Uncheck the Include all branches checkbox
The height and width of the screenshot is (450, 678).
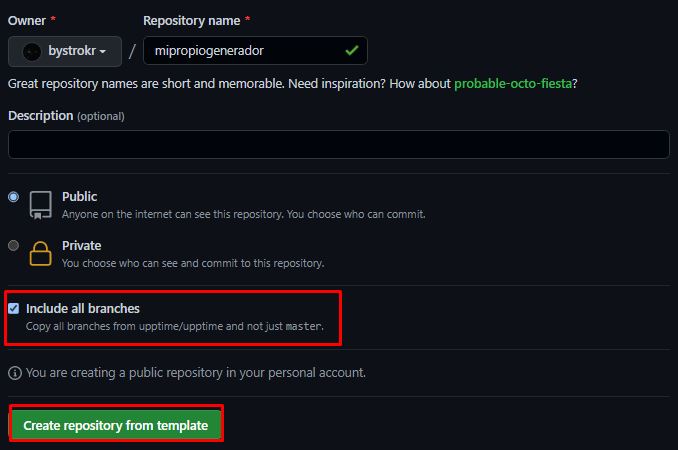13,308
